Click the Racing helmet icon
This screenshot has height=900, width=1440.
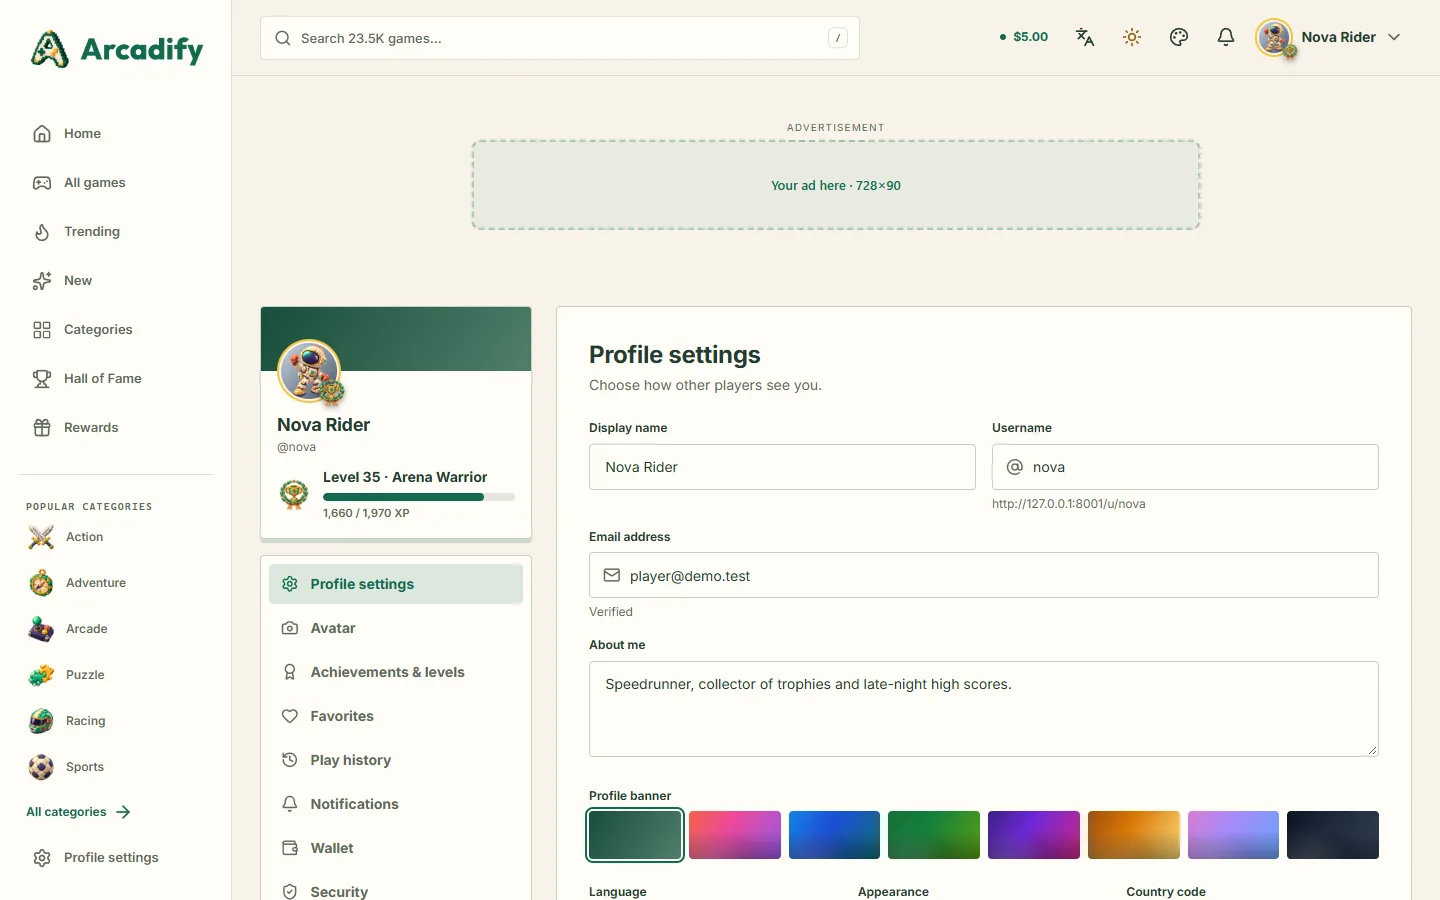(x=41, y=721)
